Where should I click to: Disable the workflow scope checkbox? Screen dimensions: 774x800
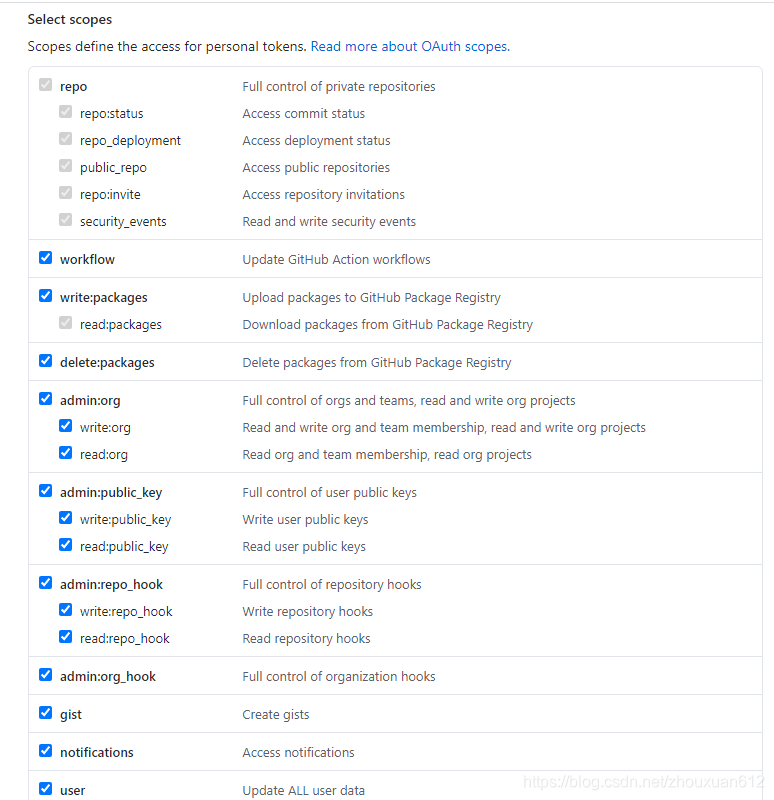[45, 256]
